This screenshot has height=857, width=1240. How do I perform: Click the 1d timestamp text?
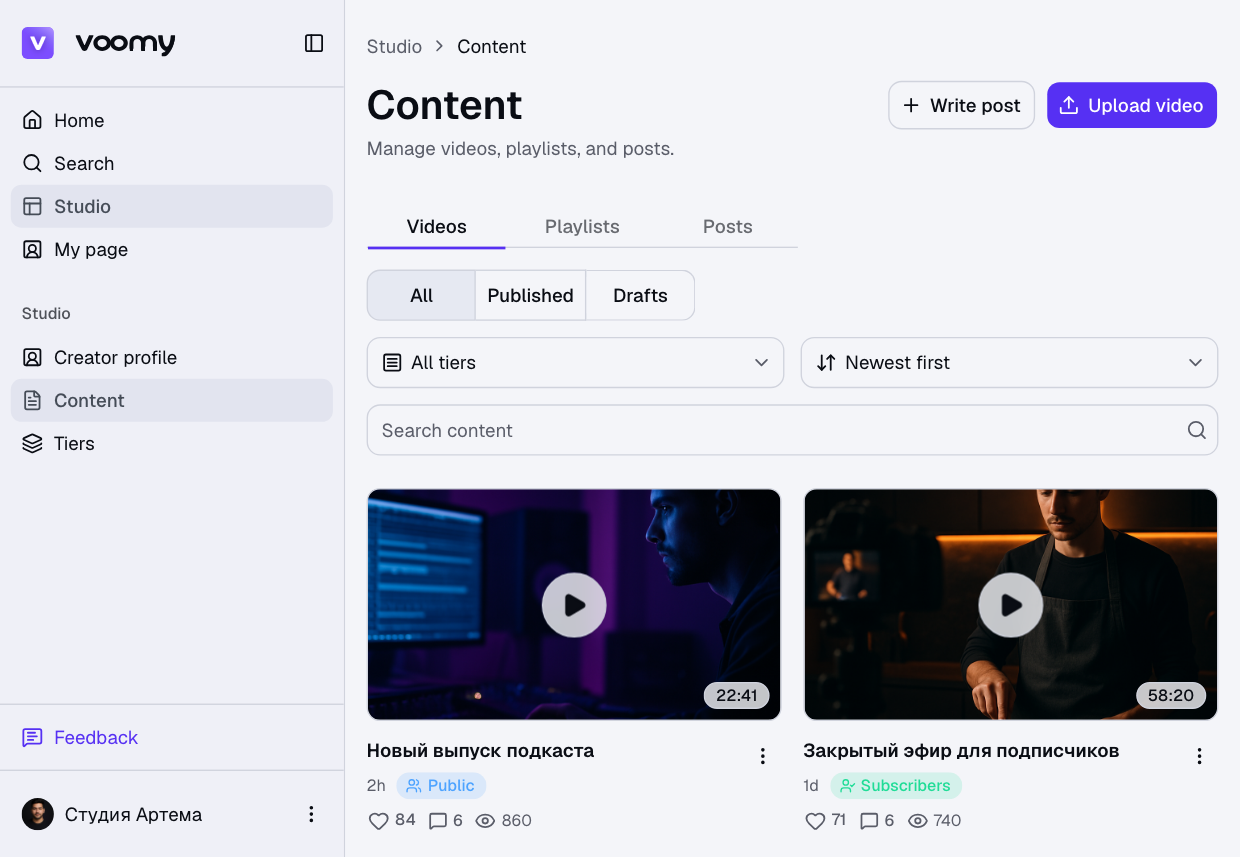coord(811,786)
